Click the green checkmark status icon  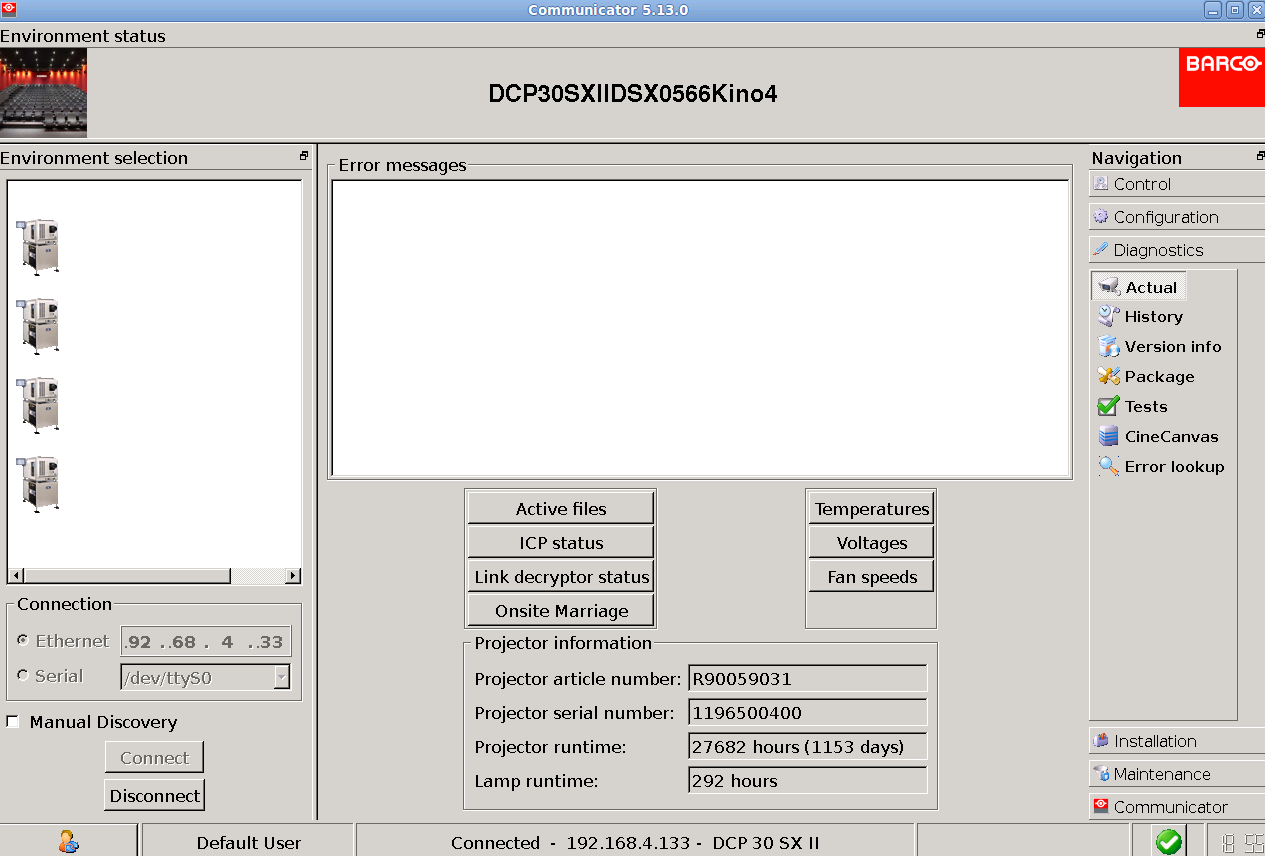click(x=1168, y=842)
